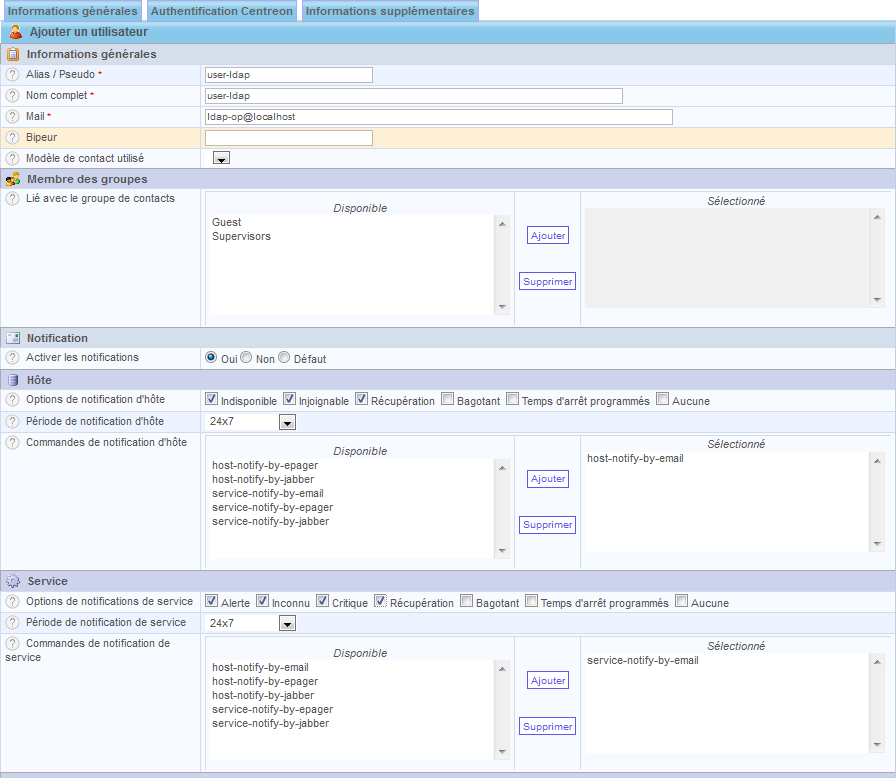
Task: Click the Service section gear icon
Action: point(13,582)
